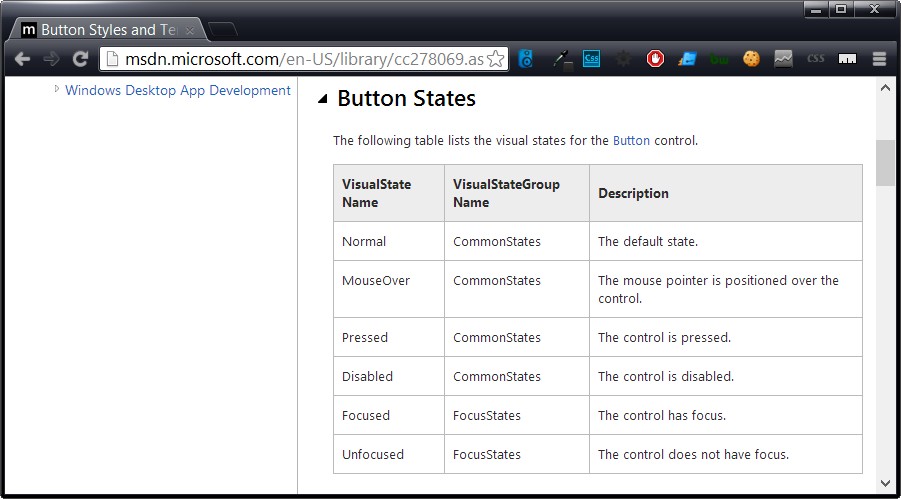
Task: Click the line chart extension icon
Action: (783, 59)
